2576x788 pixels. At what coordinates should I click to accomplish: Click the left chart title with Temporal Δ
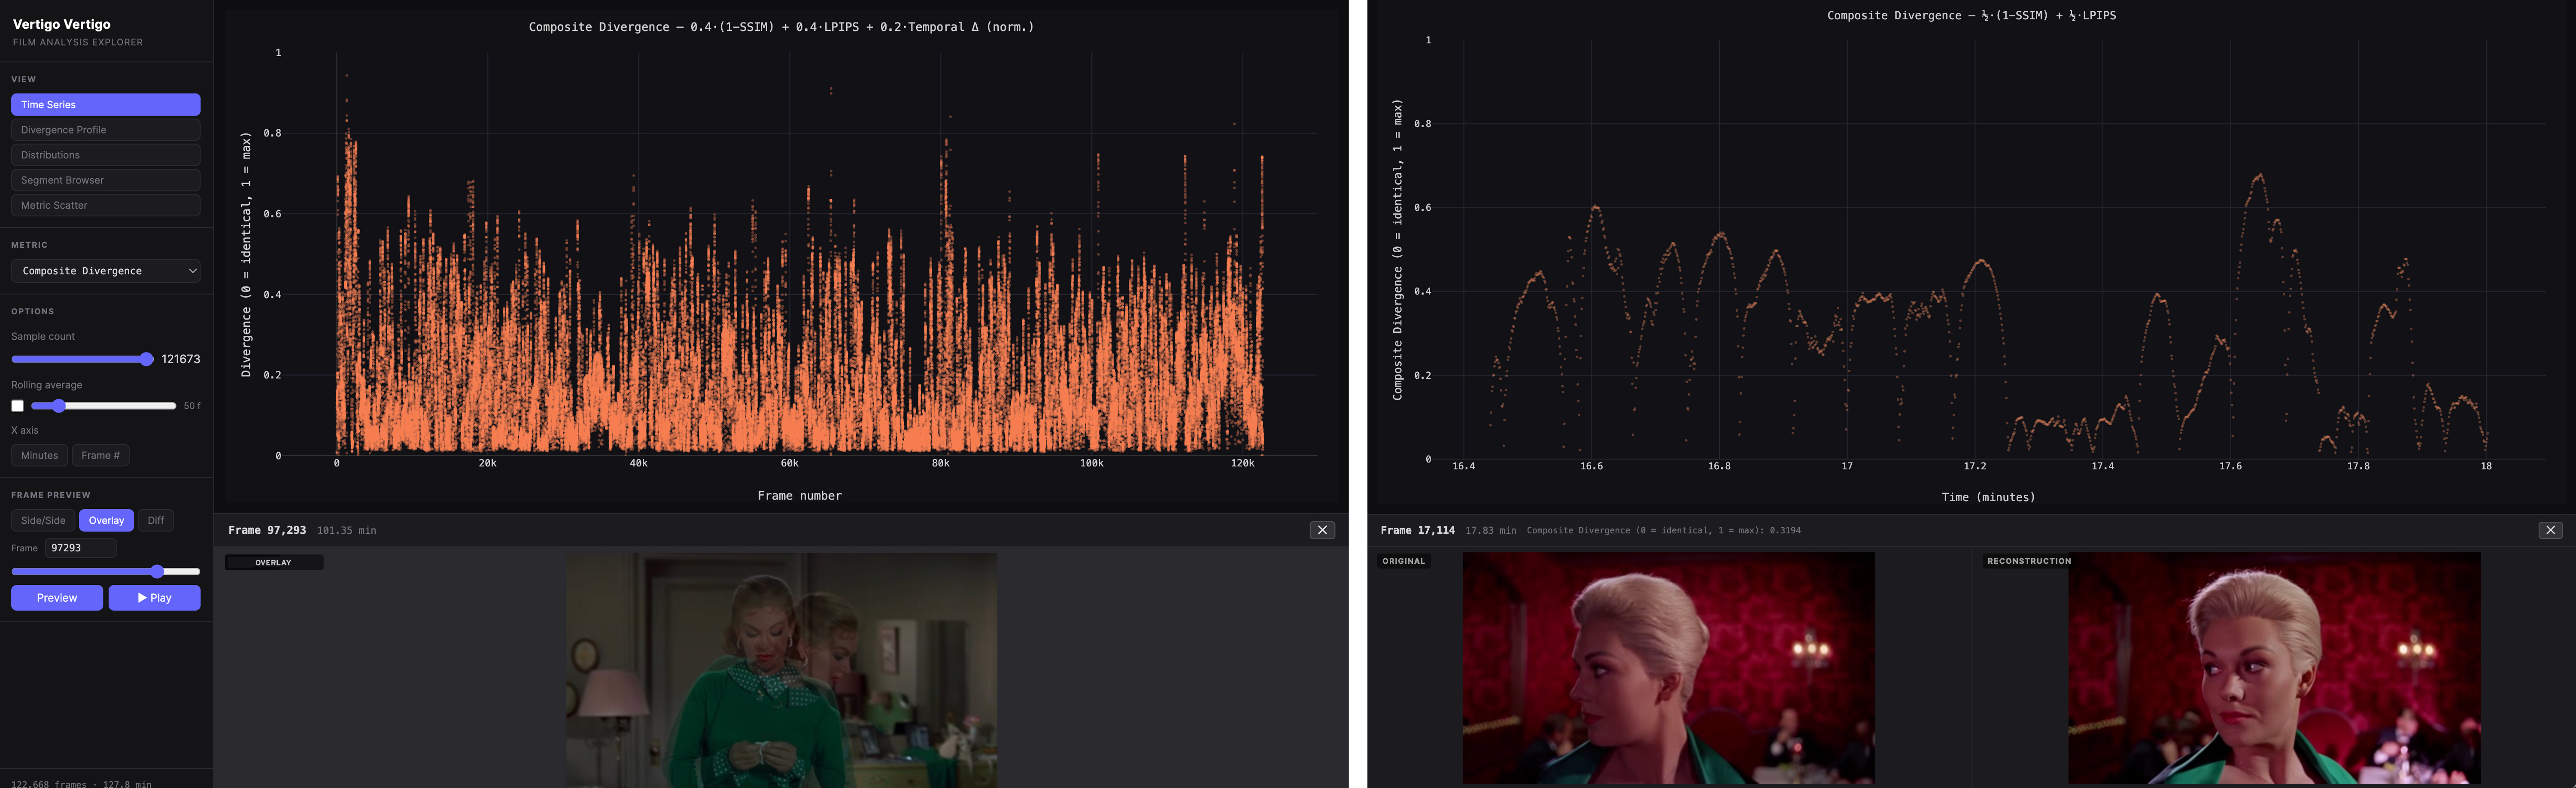(x=781, y=27)
